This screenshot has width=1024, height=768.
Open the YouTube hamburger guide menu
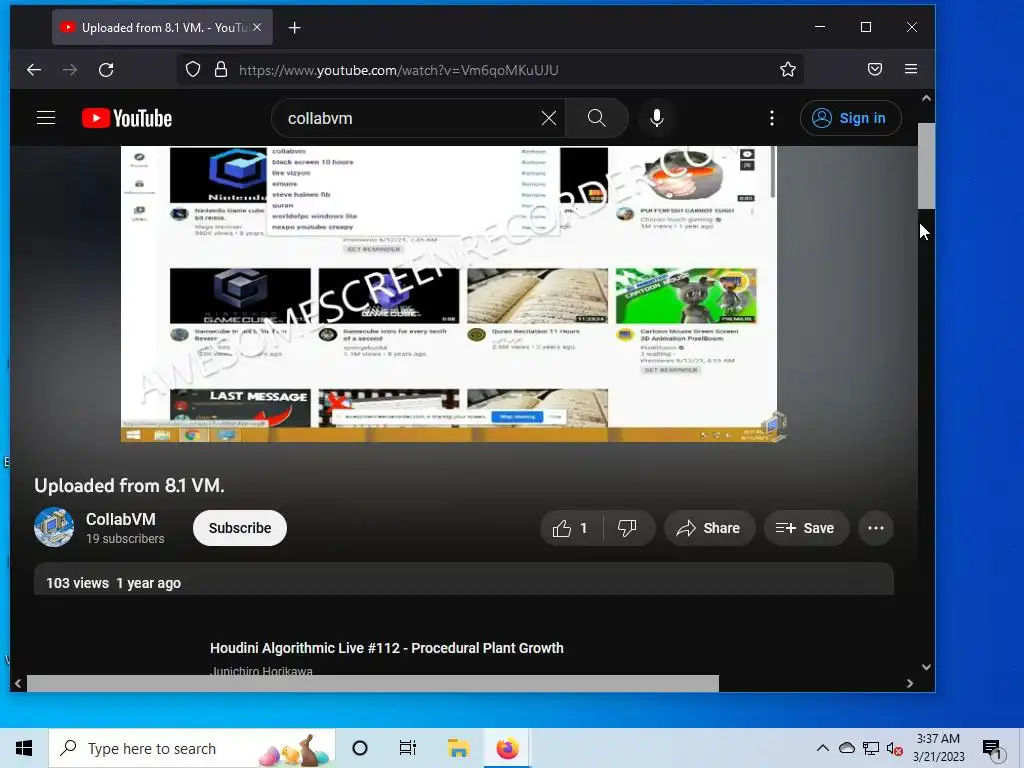46,118
